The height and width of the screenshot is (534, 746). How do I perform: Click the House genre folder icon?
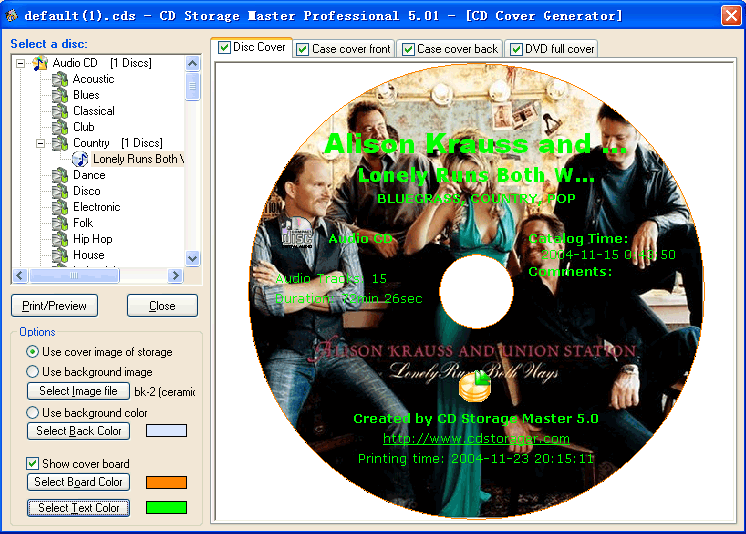click(60, 255)
